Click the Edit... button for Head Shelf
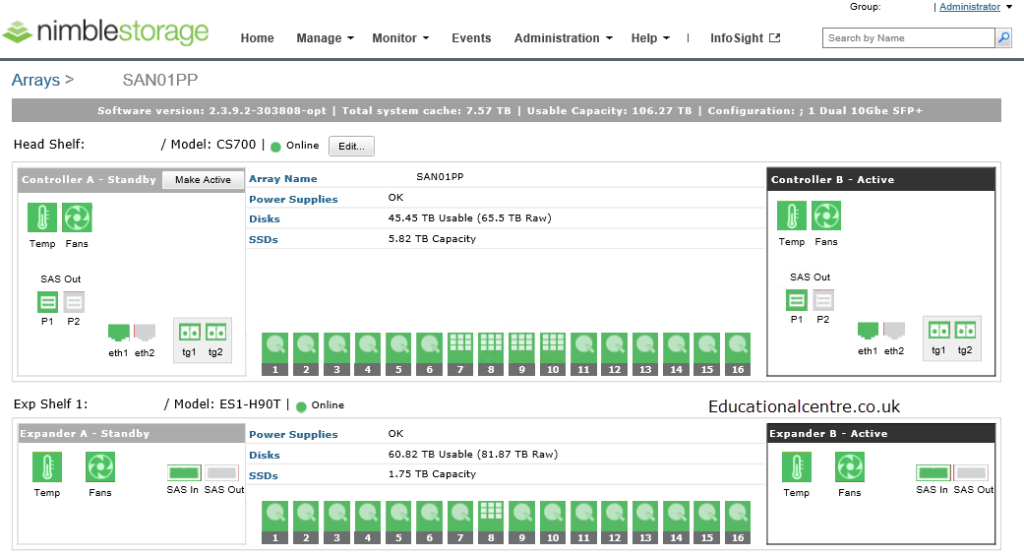 [x=351, y=146]
